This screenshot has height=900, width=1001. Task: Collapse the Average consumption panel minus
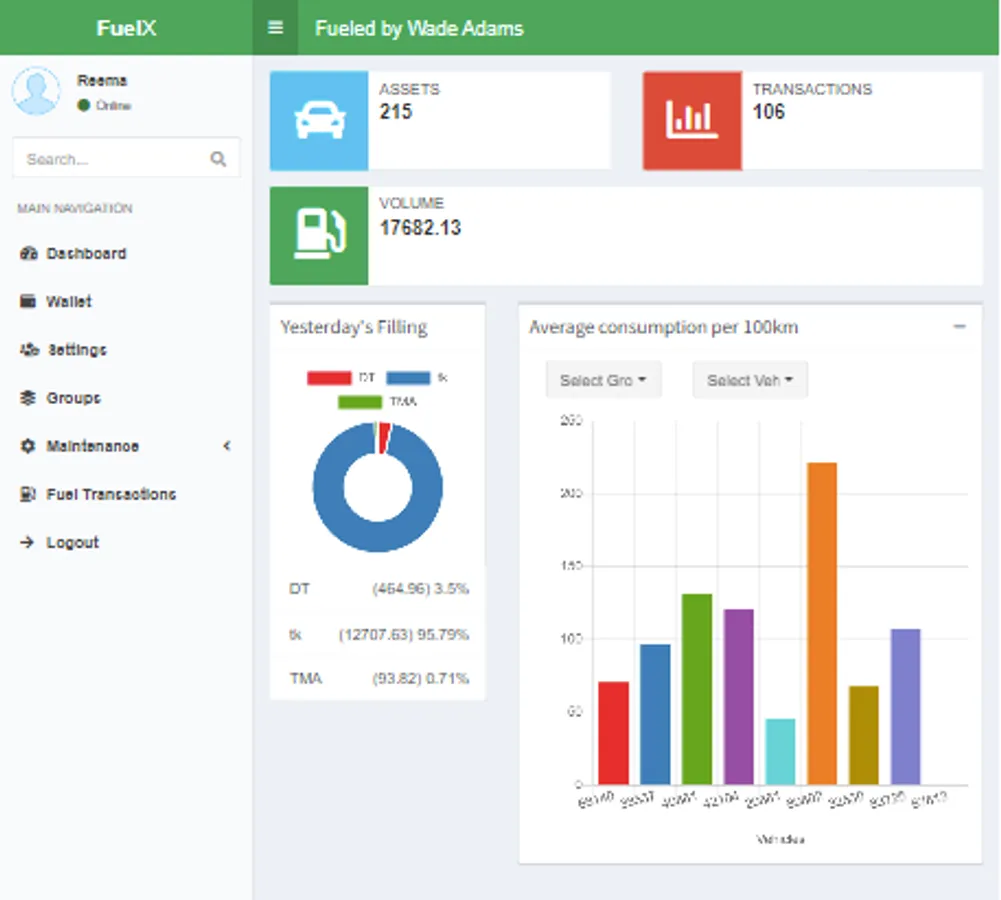(960, 327)
